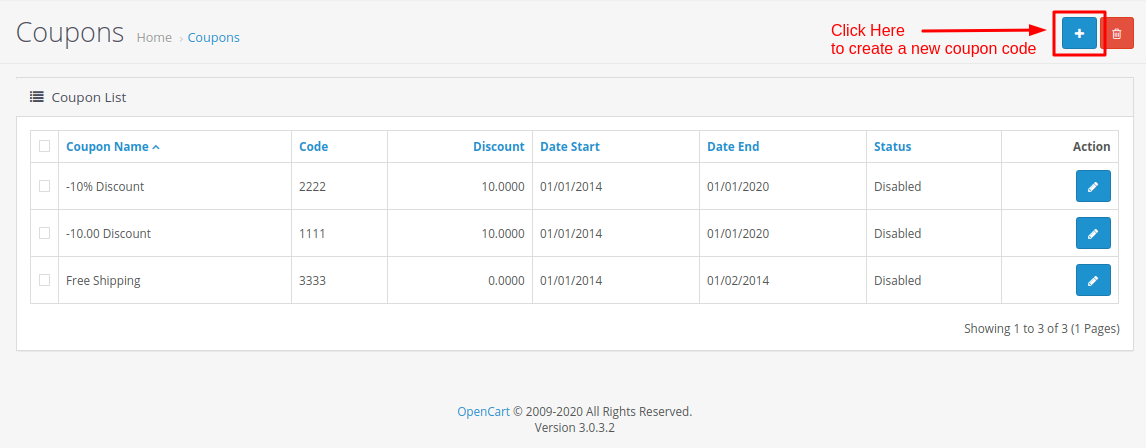Click the Free Shipping row's 'Disabled' status

coord(898,281)
